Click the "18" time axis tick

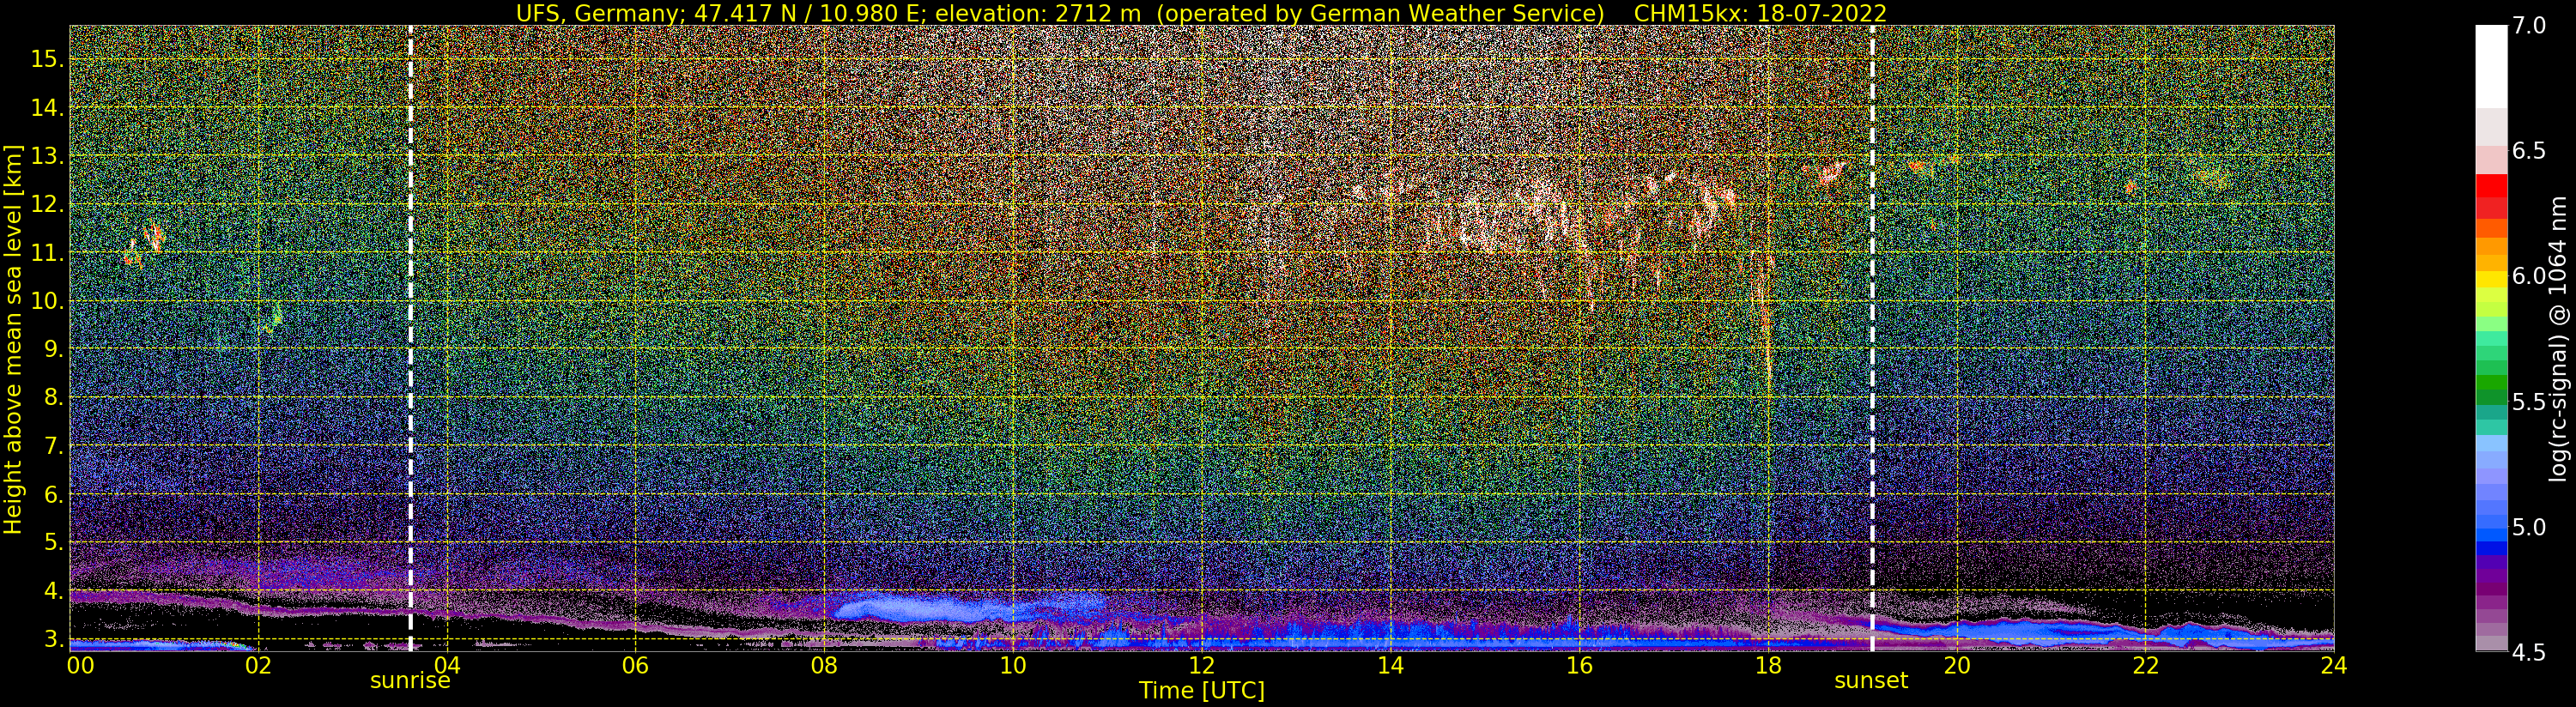tap(1768, 666)
